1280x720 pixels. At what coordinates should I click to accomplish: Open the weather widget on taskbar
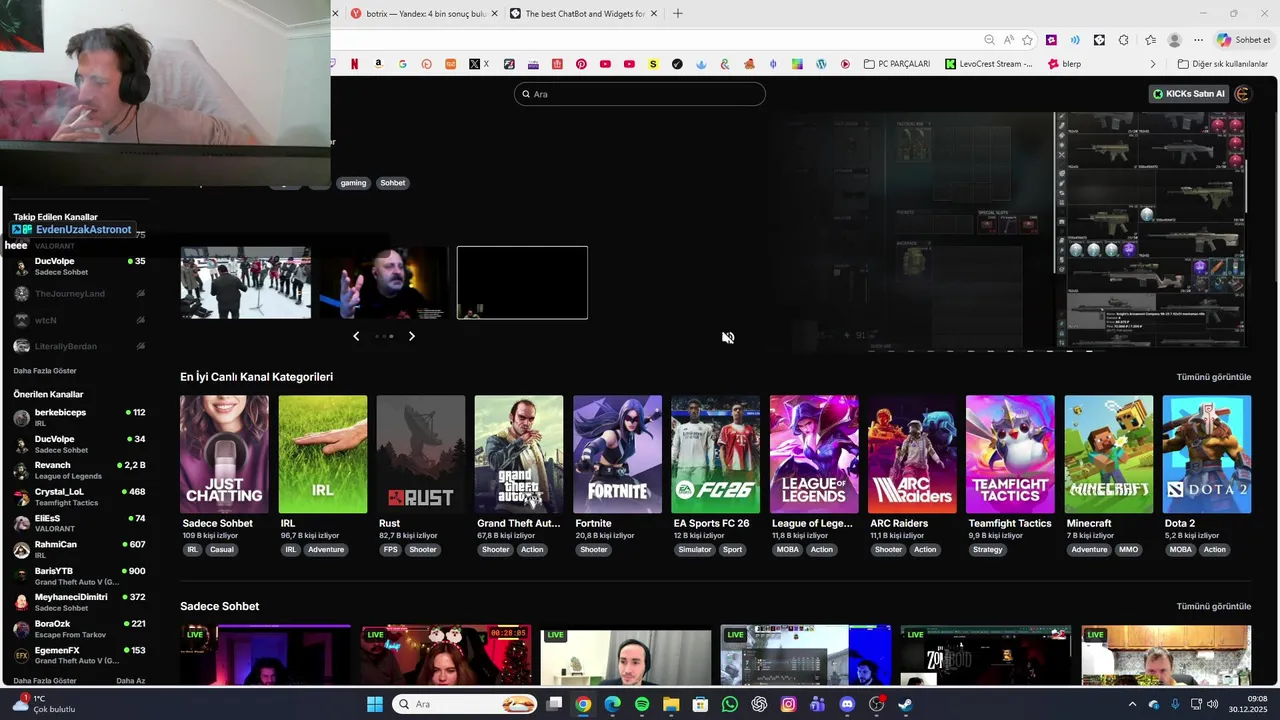[44, 704]
